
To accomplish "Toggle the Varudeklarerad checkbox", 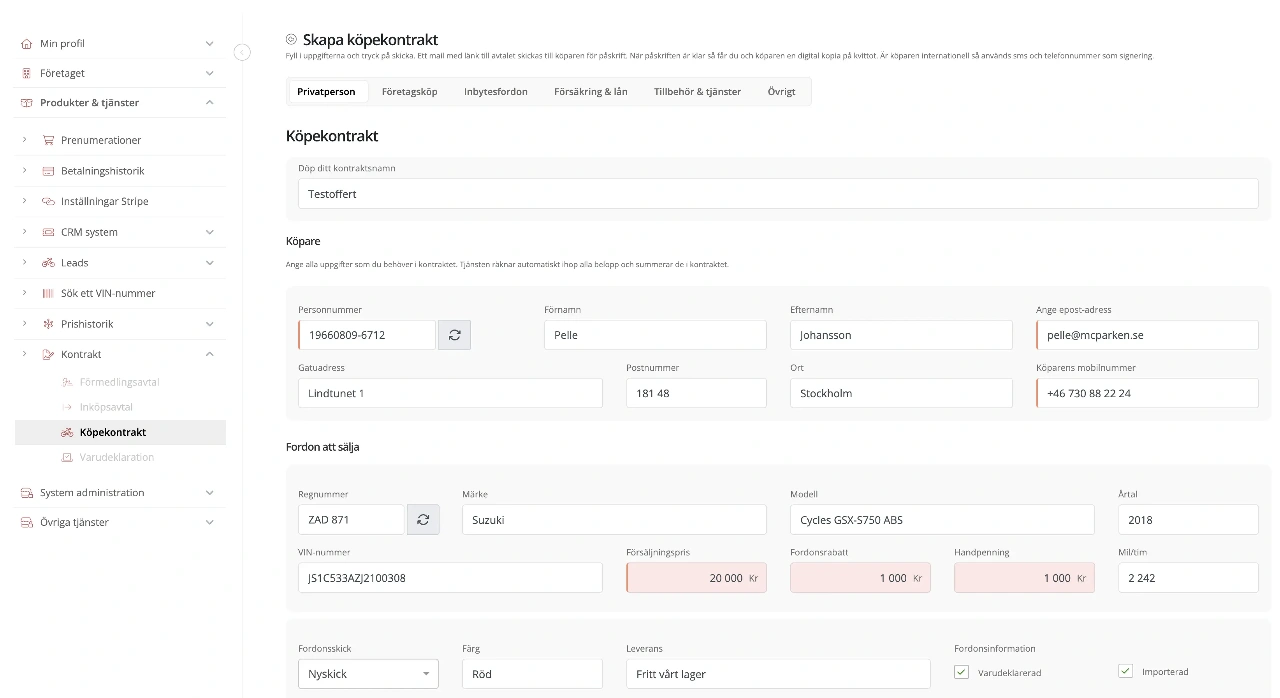I will [x=962, y=672].
